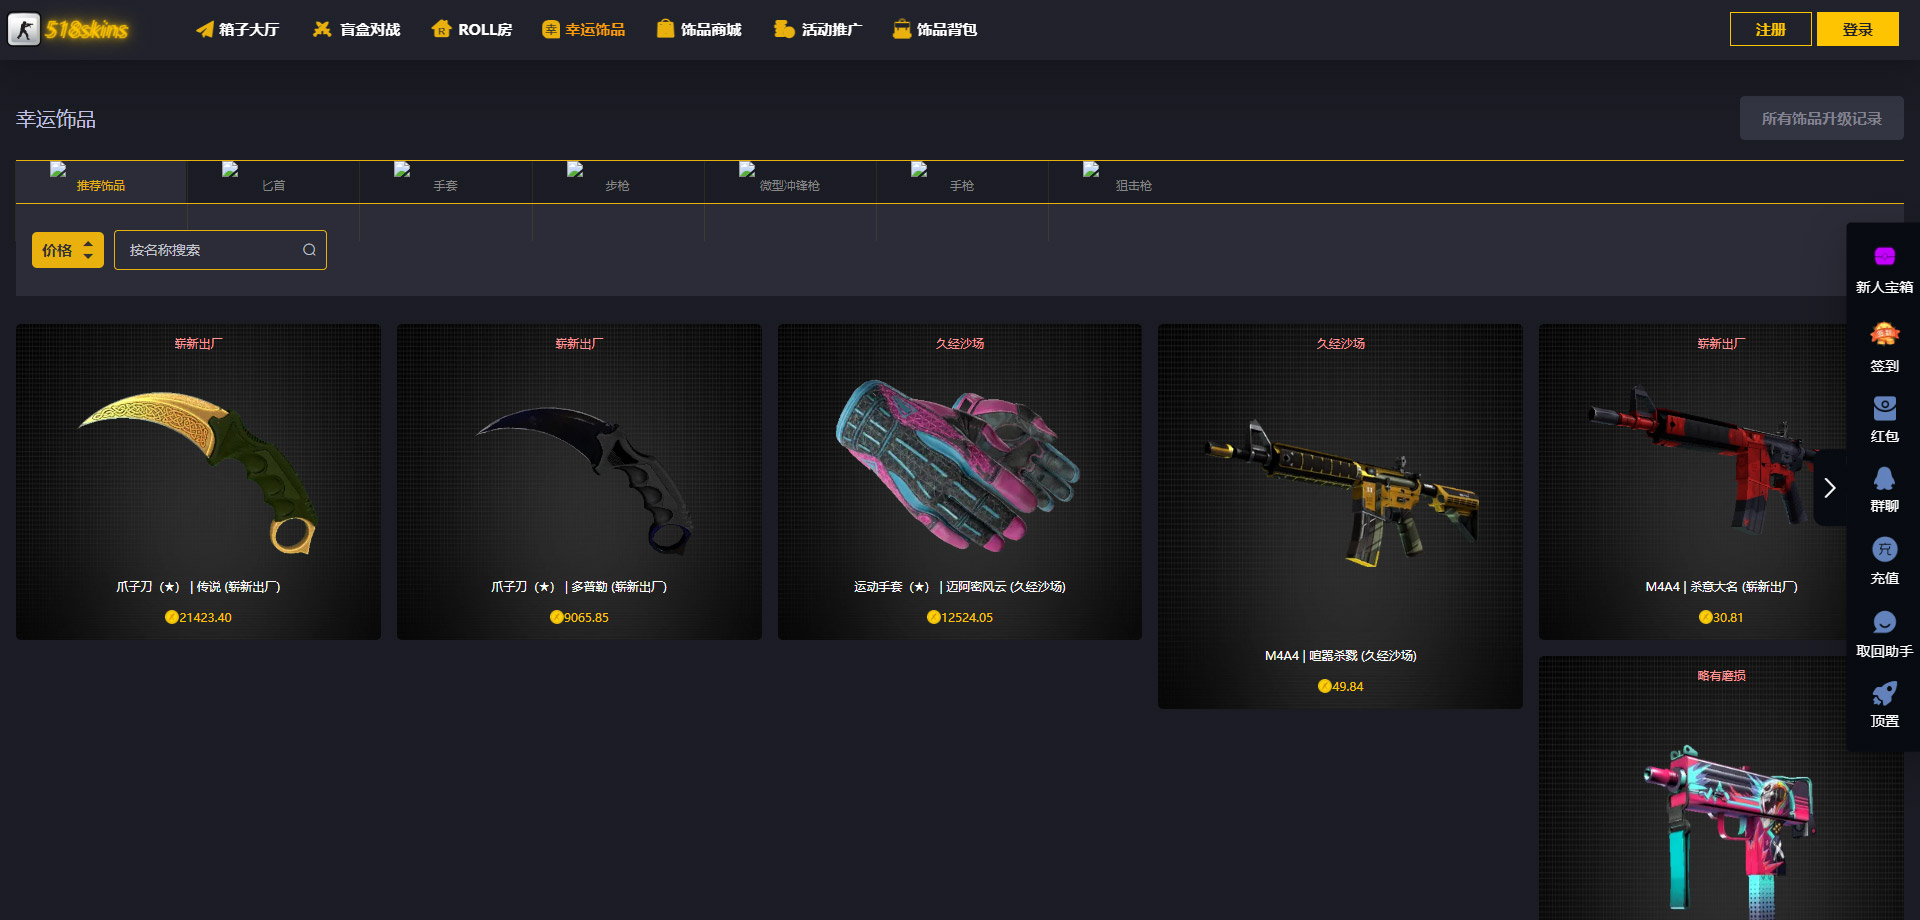1920x920 pixels.
Task: Click the 置顶 rocket back-to-top icon
Action: 1884,693
